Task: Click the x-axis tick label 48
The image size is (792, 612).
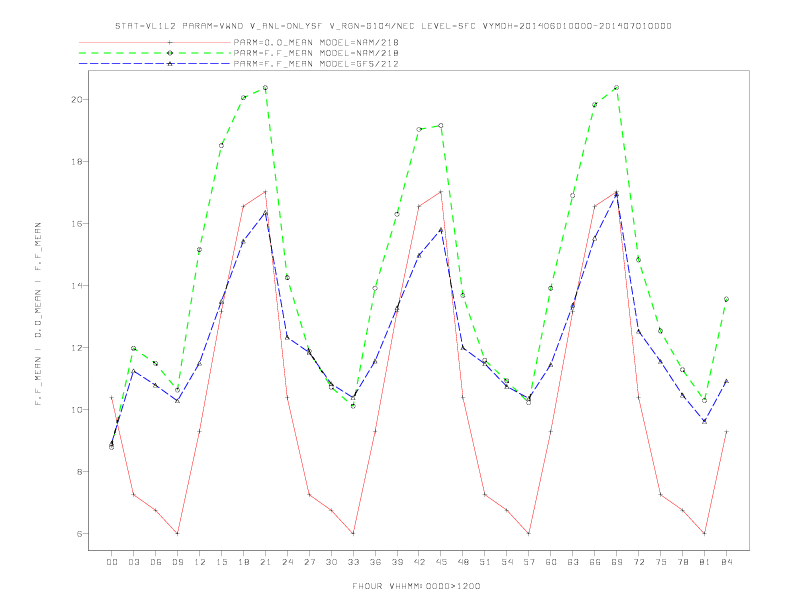Action: 463,562
